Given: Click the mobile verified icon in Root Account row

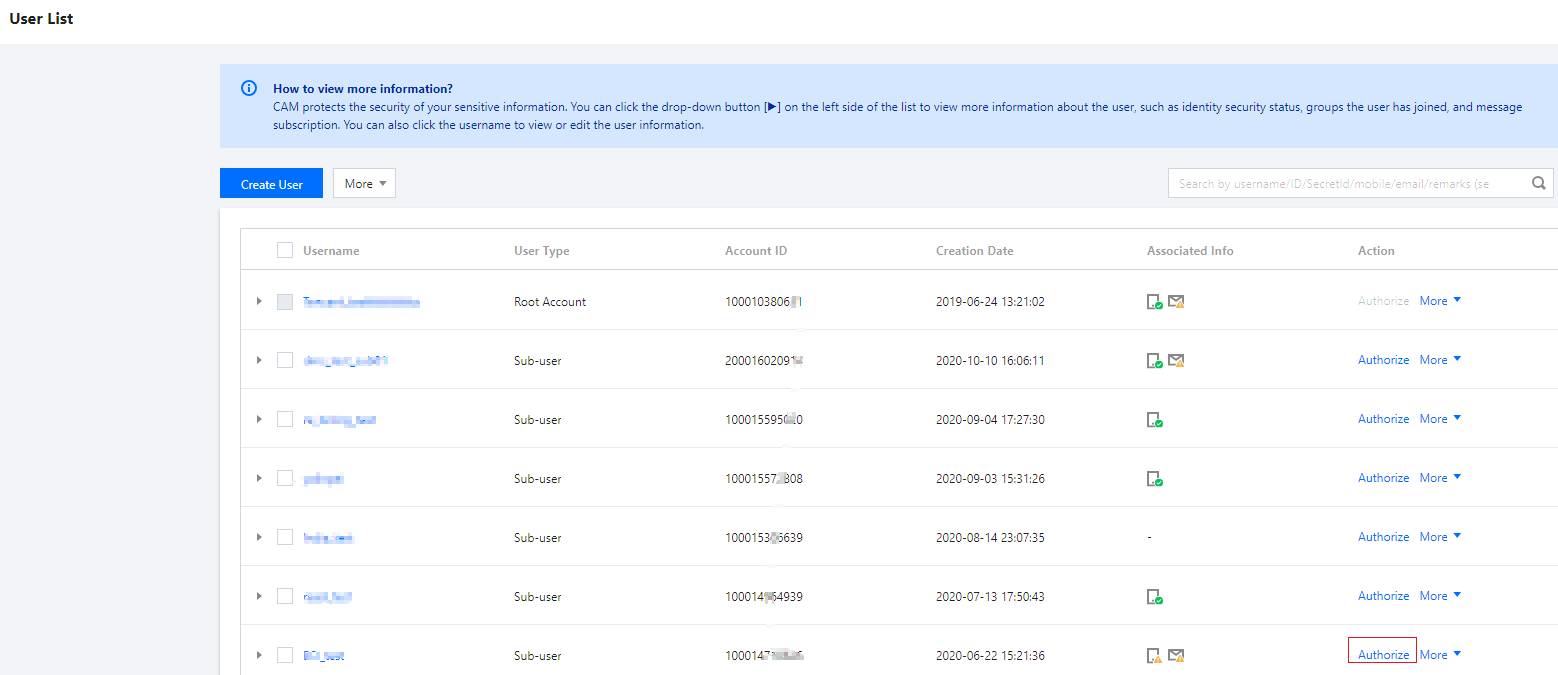Looking at the screenshot, I should click(1154, 301).
